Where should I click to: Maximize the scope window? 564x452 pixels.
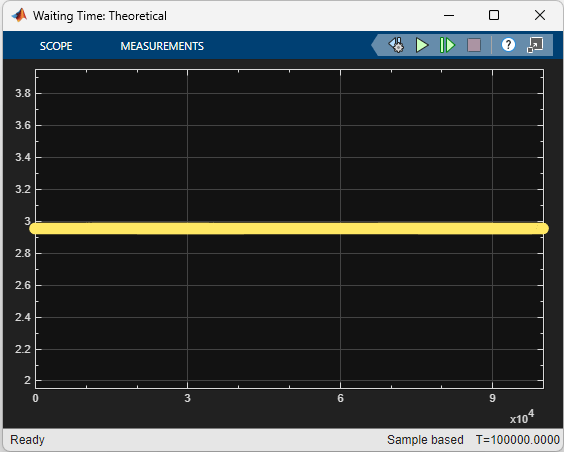point(494,15)
